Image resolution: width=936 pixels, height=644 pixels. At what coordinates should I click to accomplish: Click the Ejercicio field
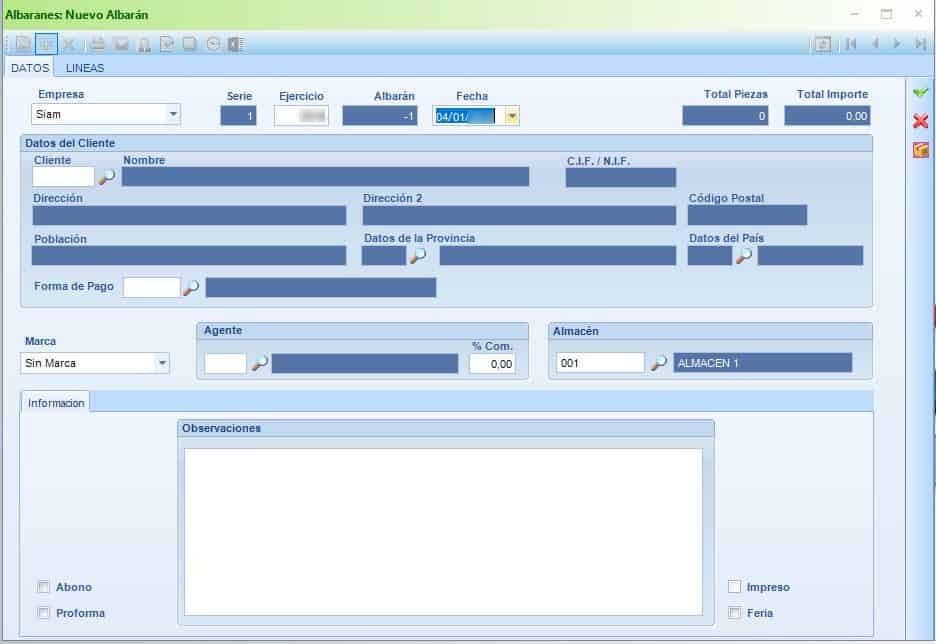pos(301,116)
